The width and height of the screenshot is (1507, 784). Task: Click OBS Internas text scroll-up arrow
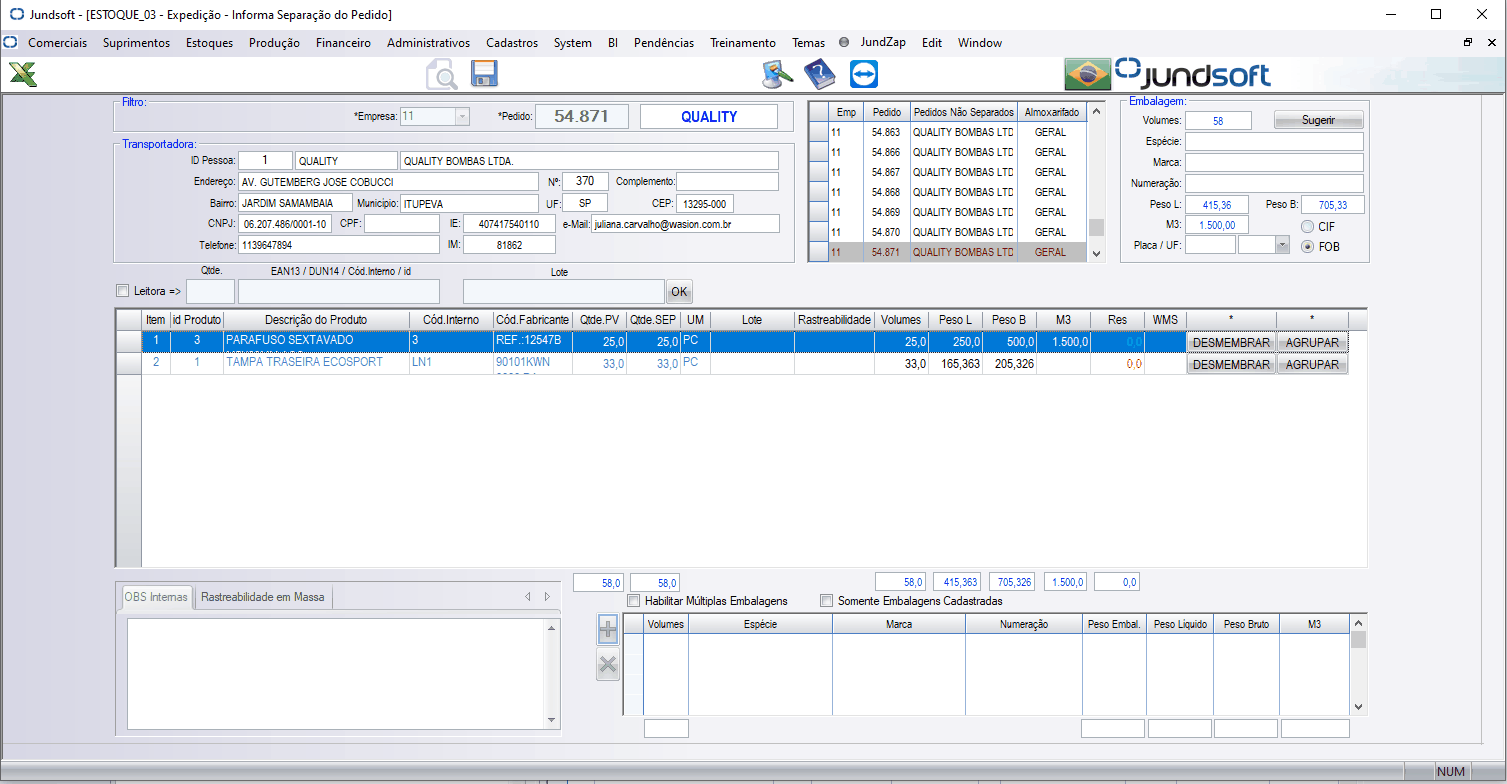[x=550, y=628]
